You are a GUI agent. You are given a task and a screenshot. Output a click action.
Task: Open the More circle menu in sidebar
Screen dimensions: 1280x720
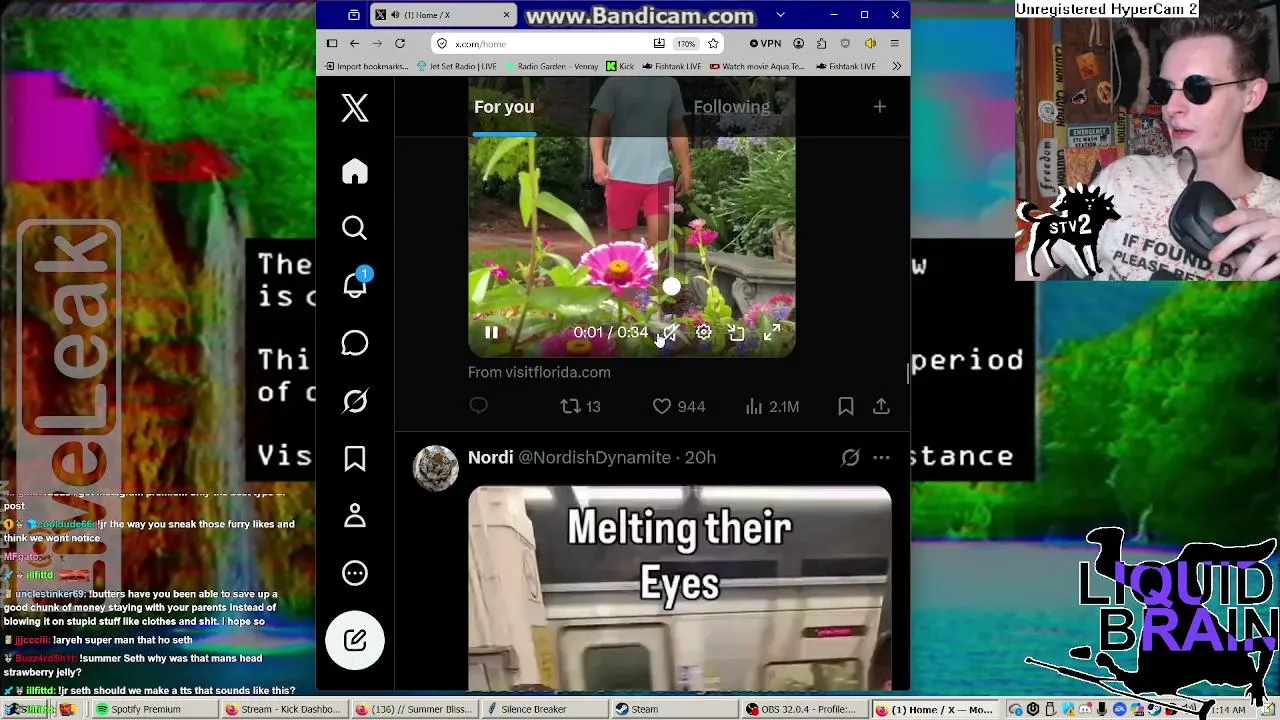tap(355, 573)
